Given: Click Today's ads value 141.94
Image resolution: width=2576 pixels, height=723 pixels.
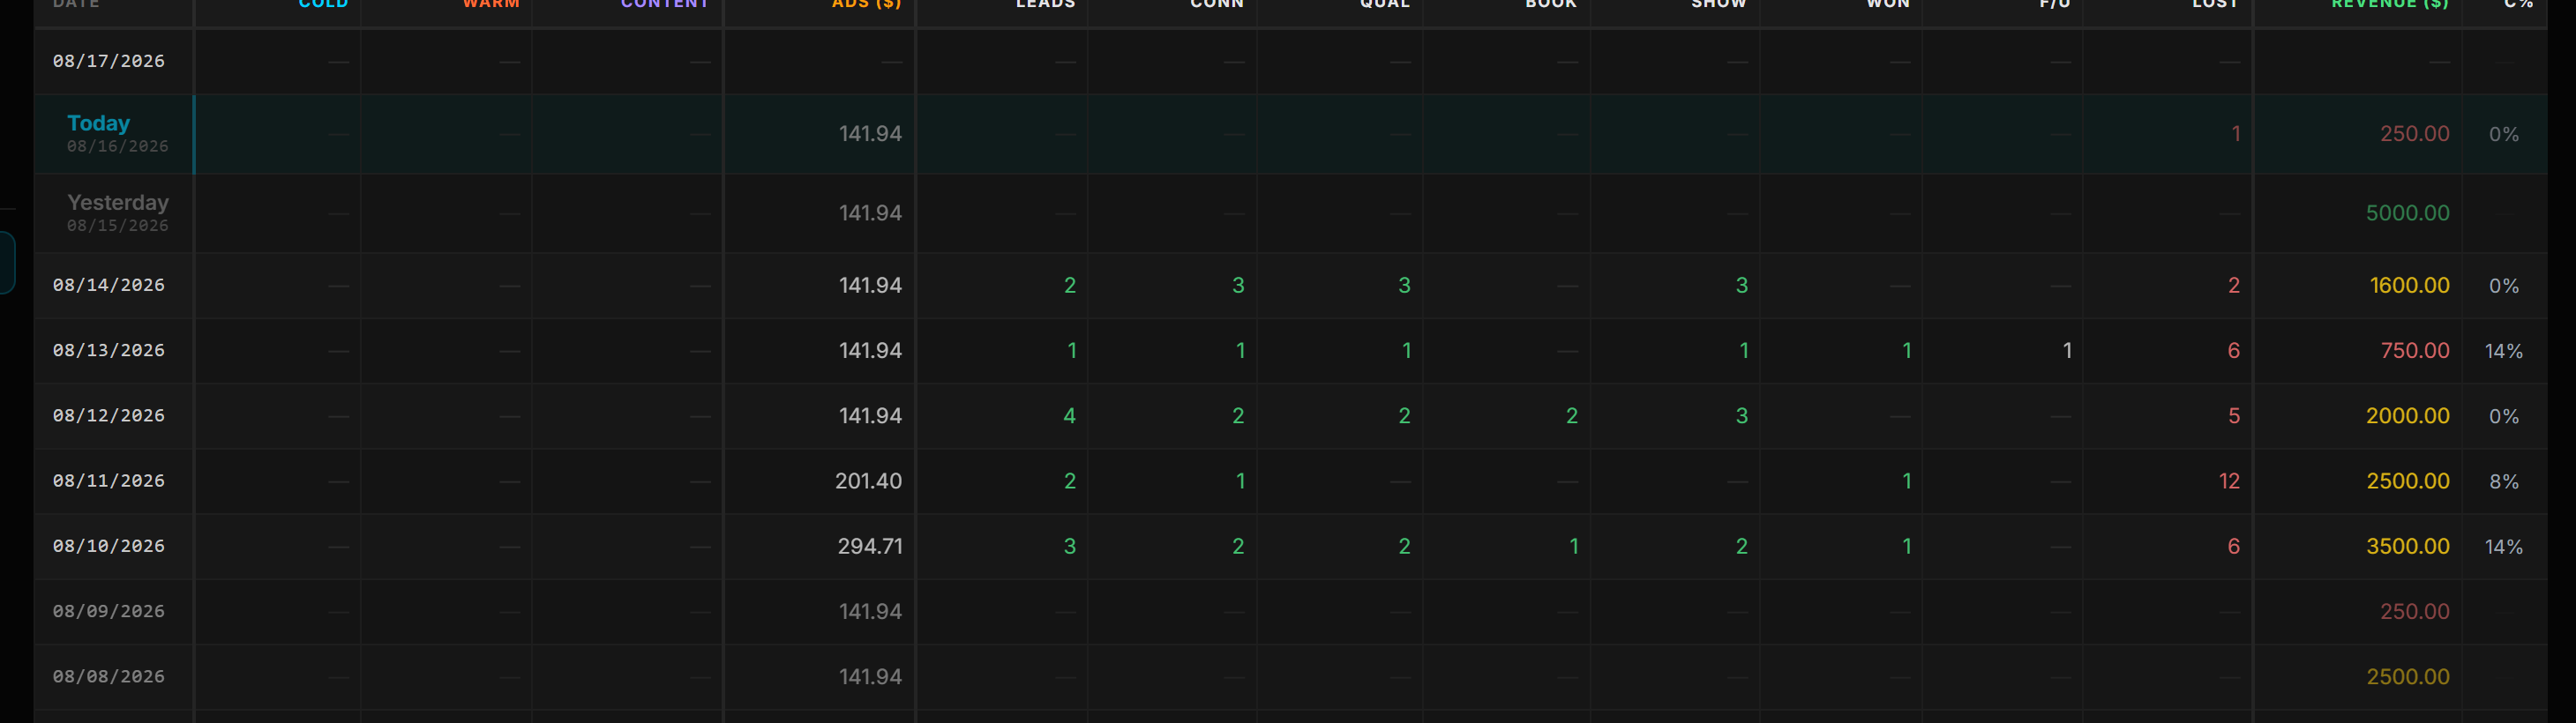Looking at the screenshot, I should coord(870,133).
